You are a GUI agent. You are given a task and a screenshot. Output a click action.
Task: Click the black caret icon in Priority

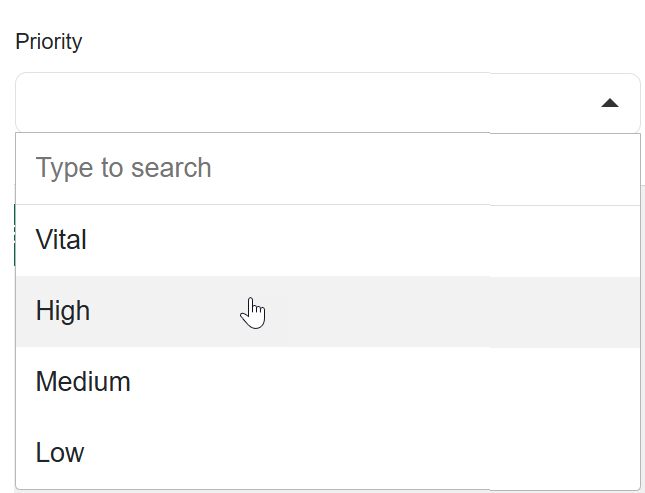[610, 103]
